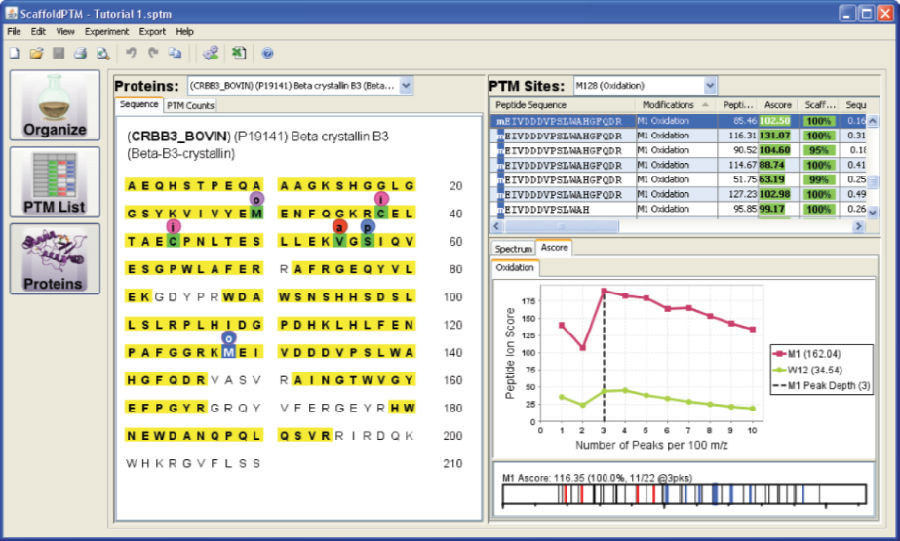This screenshot has height=541, width=900.
Task: Click pink 'i' marker above C in ENFQGKRCEL
Action: tap(381, 199)
